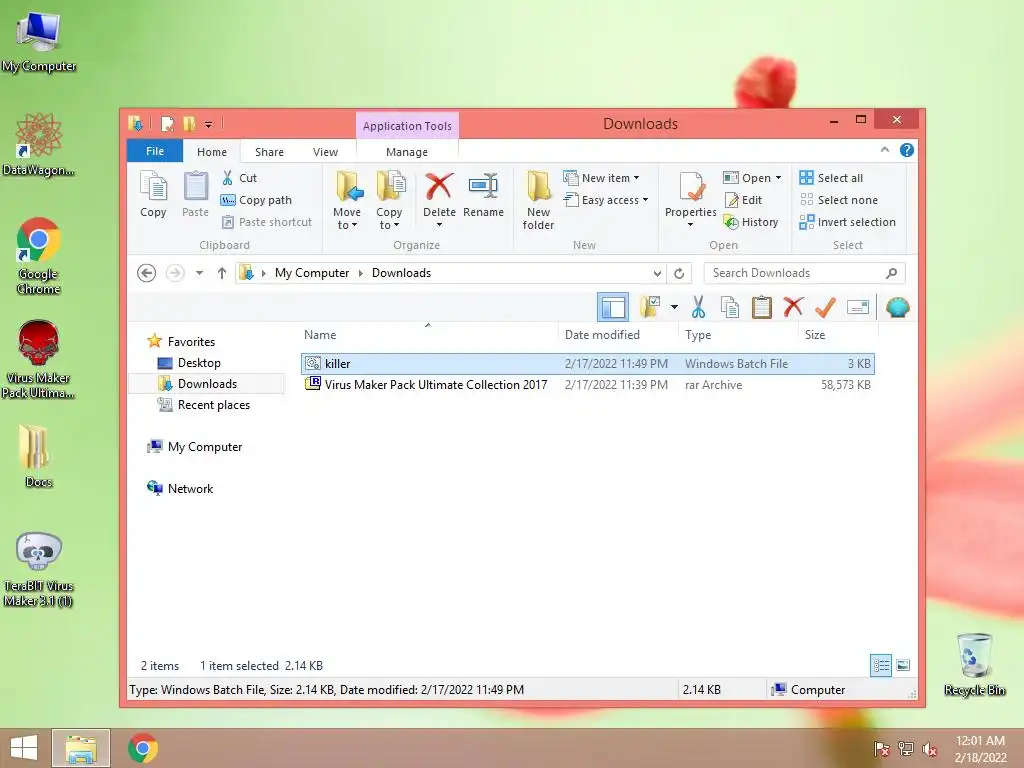Open the recent locations dropdown arrow
Viewport: 1024px width, 768px height.
click(199, 273)
